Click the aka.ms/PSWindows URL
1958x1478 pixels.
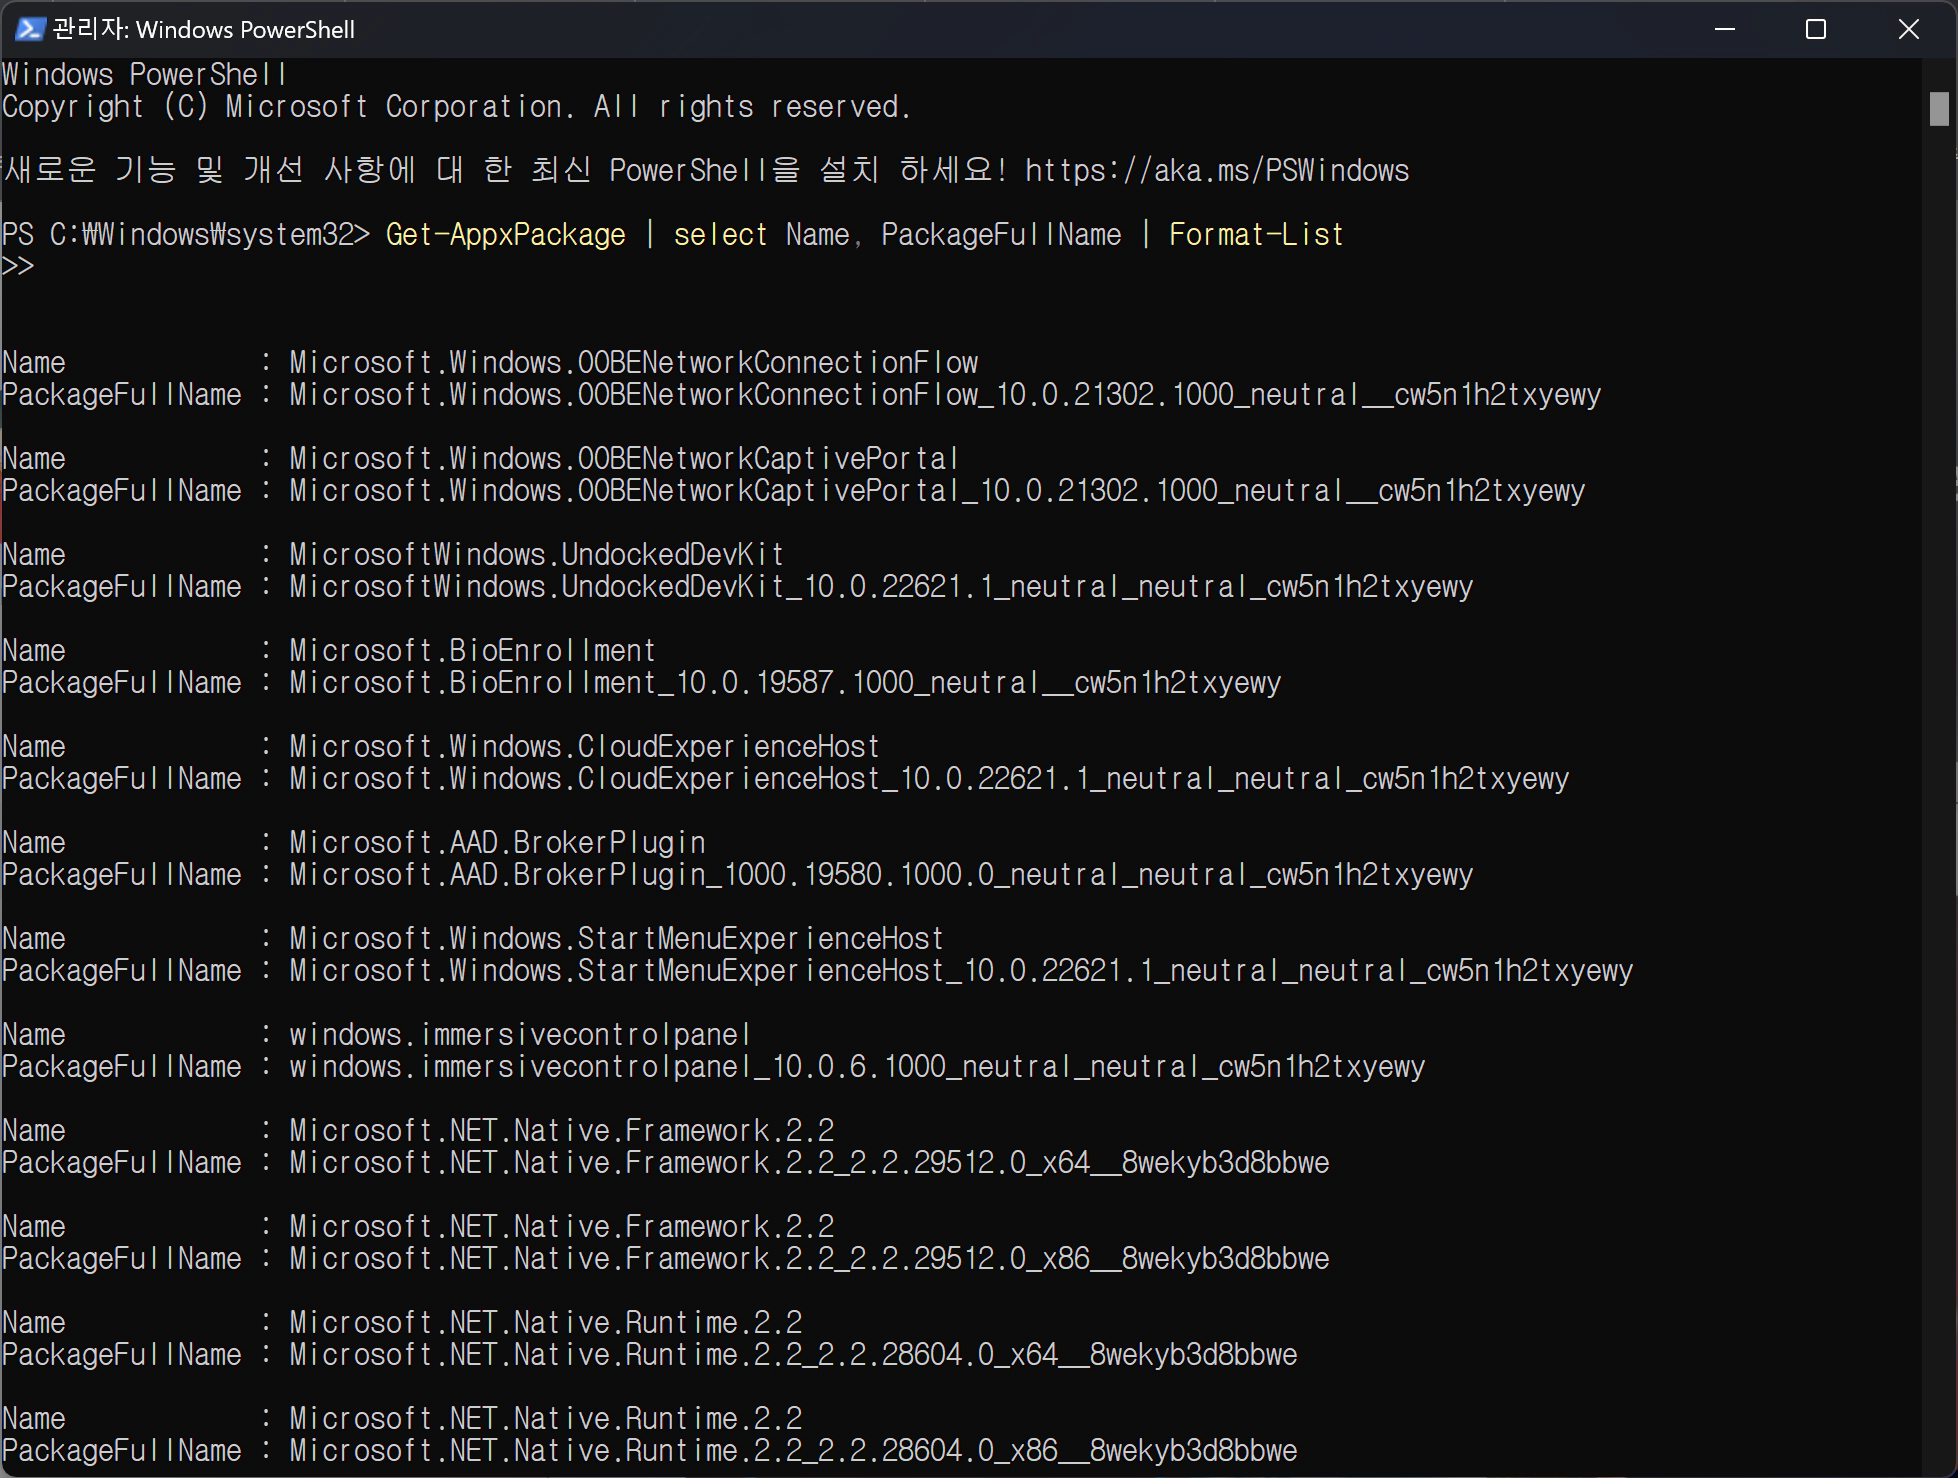click(x=1216, y=170)
